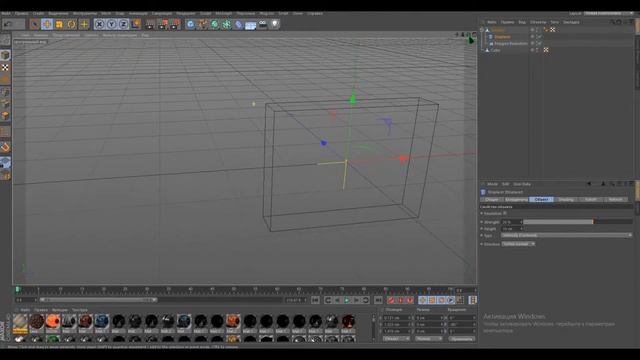This screenshot has height=360, width=640.
Task: Open the Type dropdown in Displacer attributes
Action: [567, 236]
